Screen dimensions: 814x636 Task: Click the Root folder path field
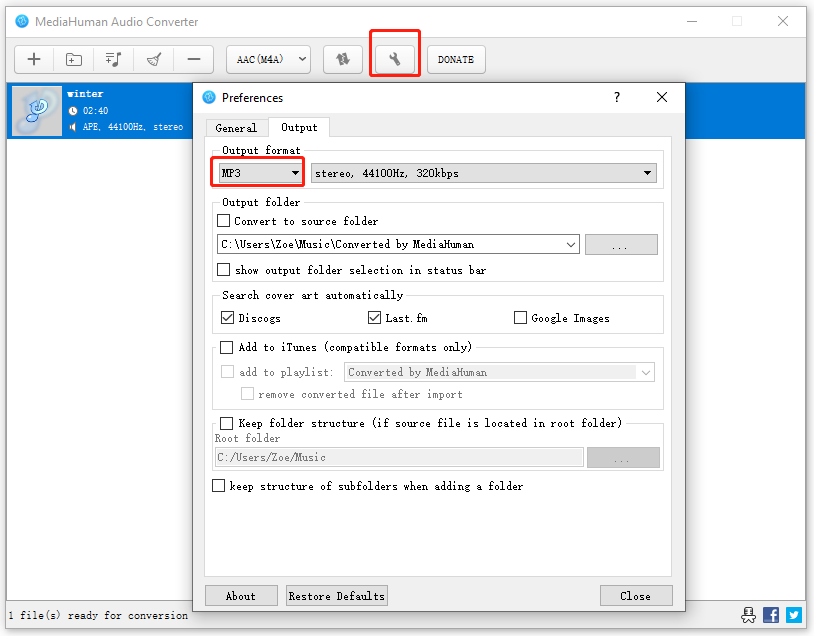(399, 457)
